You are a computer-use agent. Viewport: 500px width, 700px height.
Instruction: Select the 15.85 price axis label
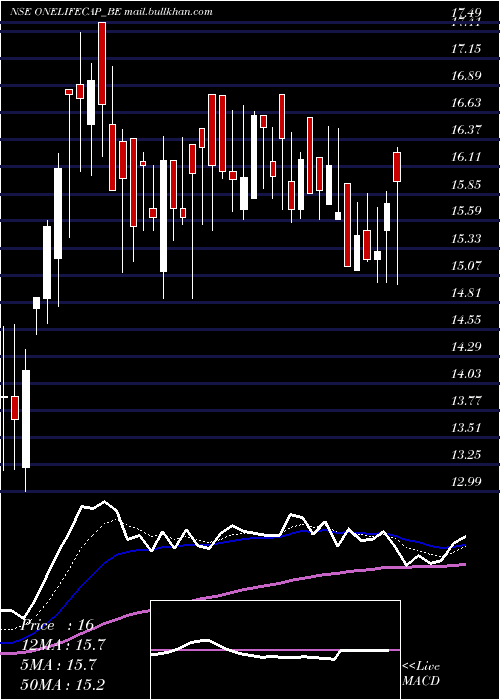(x=466, y=184)
